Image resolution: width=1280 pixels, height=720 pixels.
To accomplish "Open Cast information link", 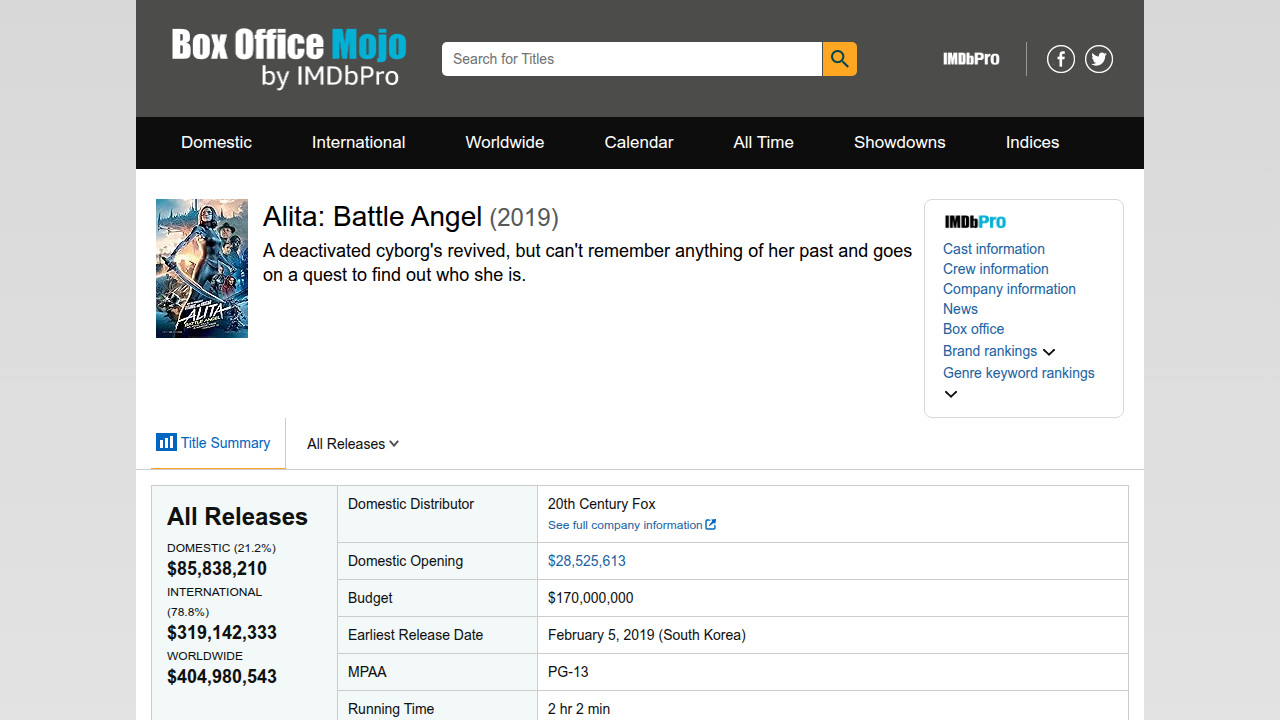I will click(994, 249).
